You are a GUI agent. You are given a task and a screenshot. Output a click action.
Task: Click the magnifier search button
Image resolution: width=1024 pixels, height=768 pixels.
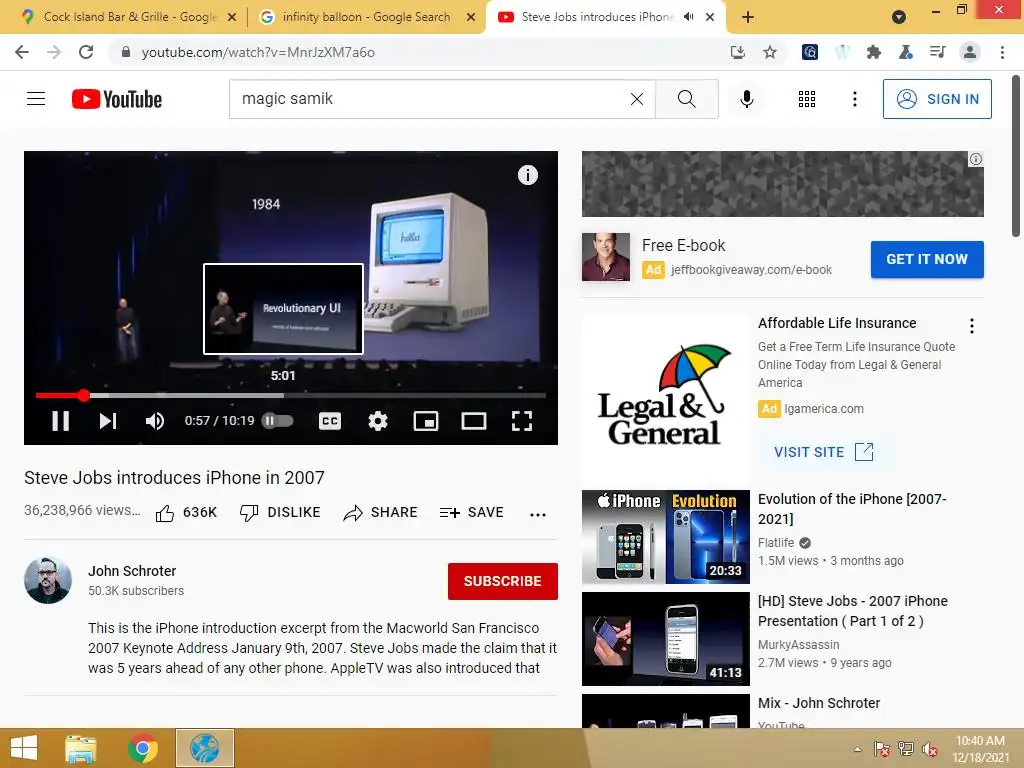[x=686, y=99]
